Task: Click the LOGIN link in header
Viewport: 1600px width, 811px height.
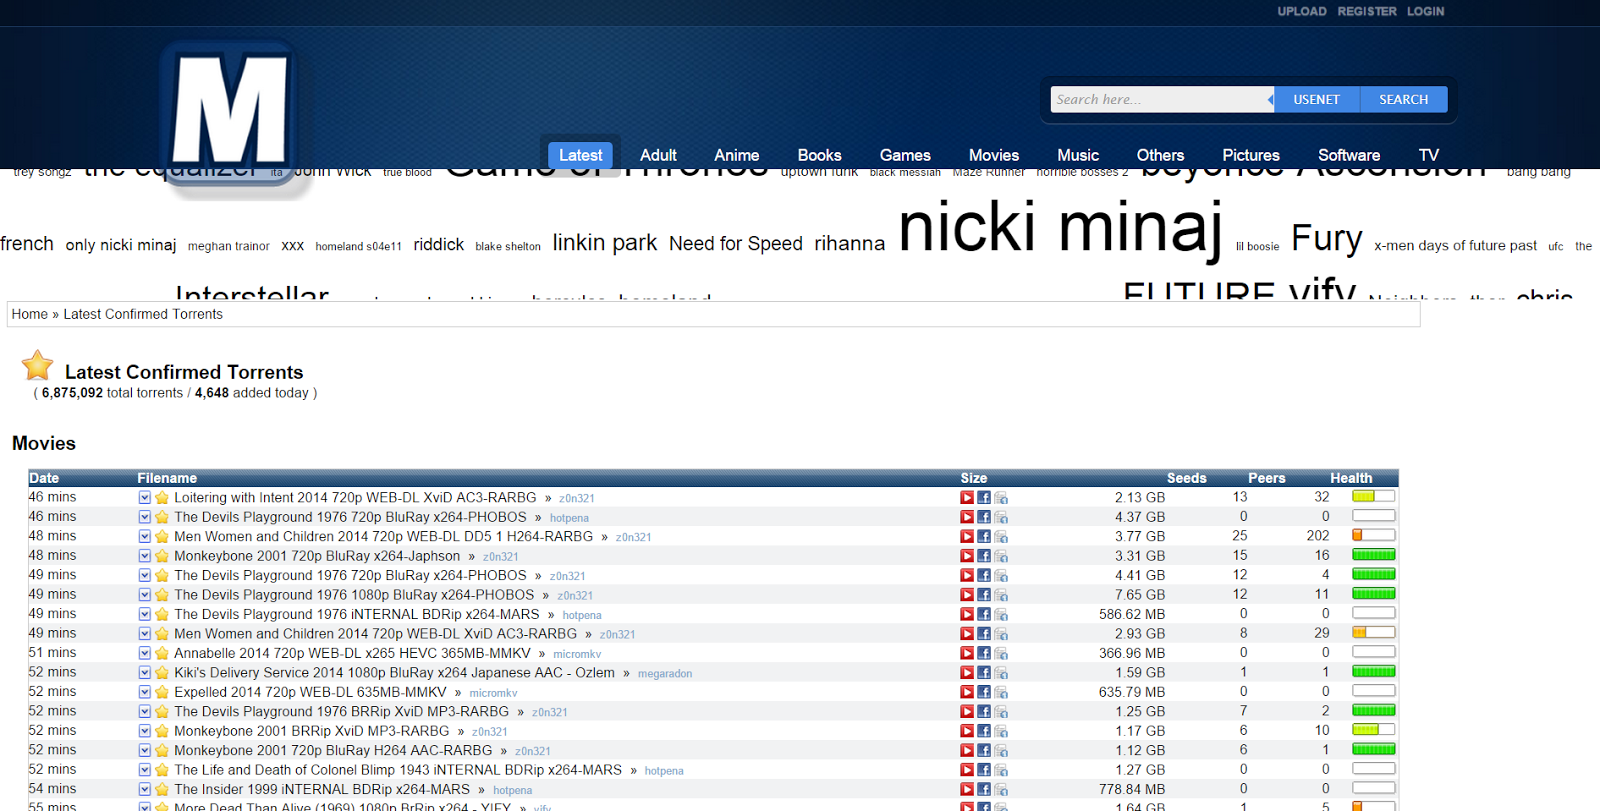Action: coord(1425,12)
